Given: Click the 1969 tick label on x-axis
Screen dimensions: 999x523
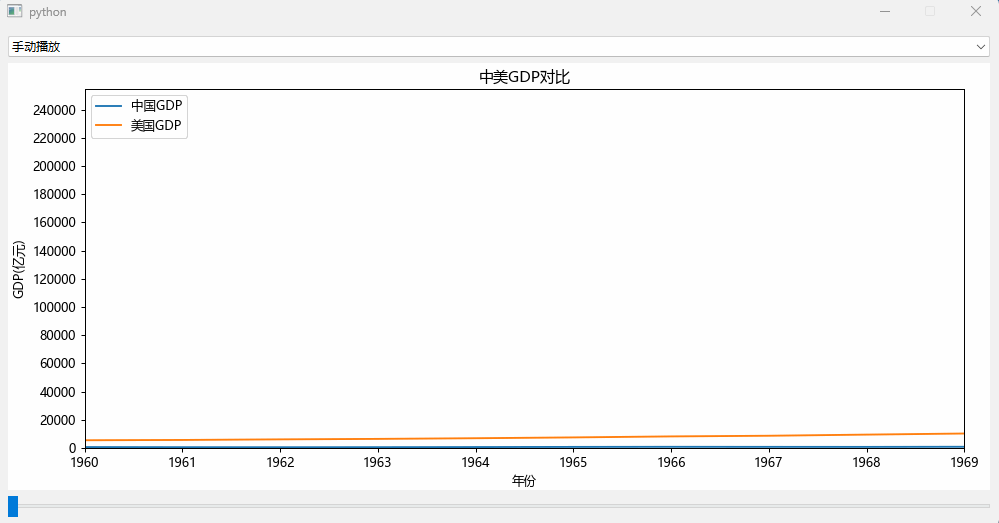Looking at the screenshot, I should click(x=962, y=462).
